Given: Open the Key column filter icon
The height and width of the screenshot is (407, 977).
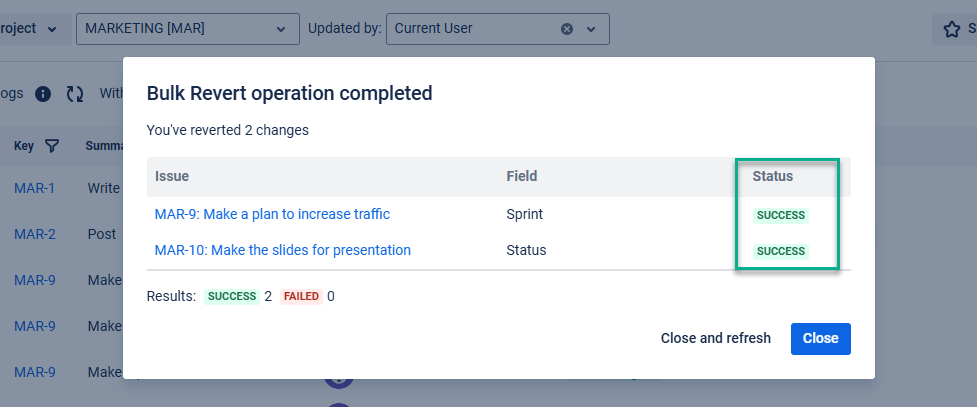Looking at the screenshot, I should (x=52, y=146).
